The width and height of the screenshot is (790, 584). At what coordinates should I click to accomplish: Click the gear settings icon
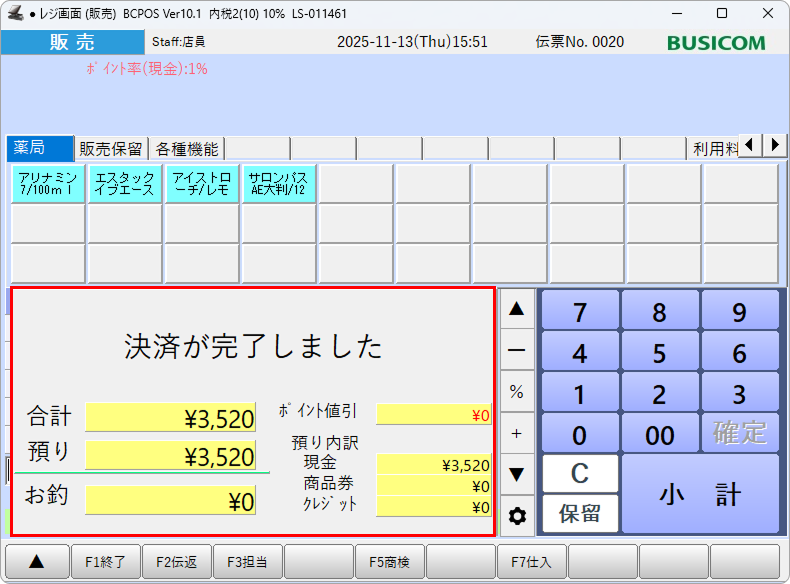point(516,516)
